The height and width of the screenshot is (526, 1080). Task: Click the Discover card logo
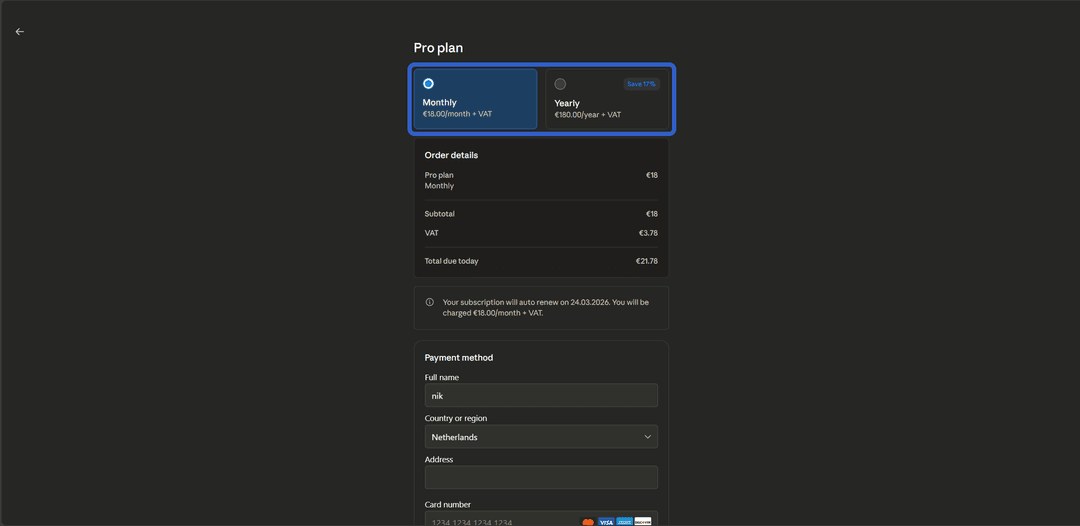[643, 522]
